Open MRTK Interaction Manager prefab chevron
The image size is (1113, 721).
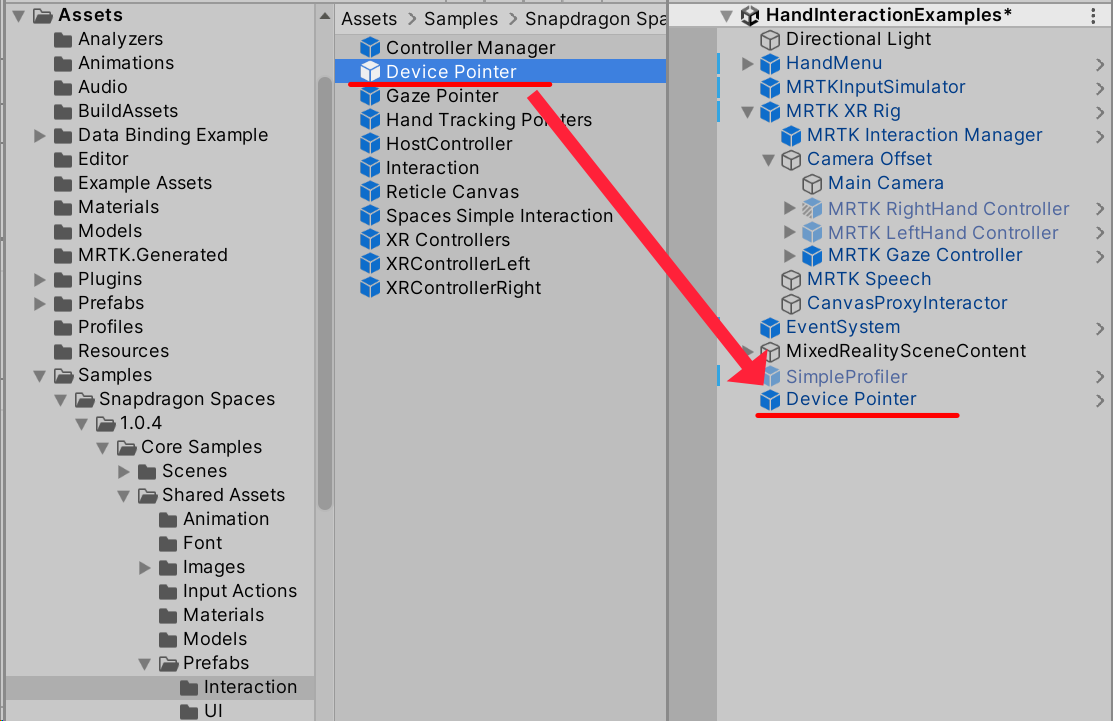tap(1100, 136)
